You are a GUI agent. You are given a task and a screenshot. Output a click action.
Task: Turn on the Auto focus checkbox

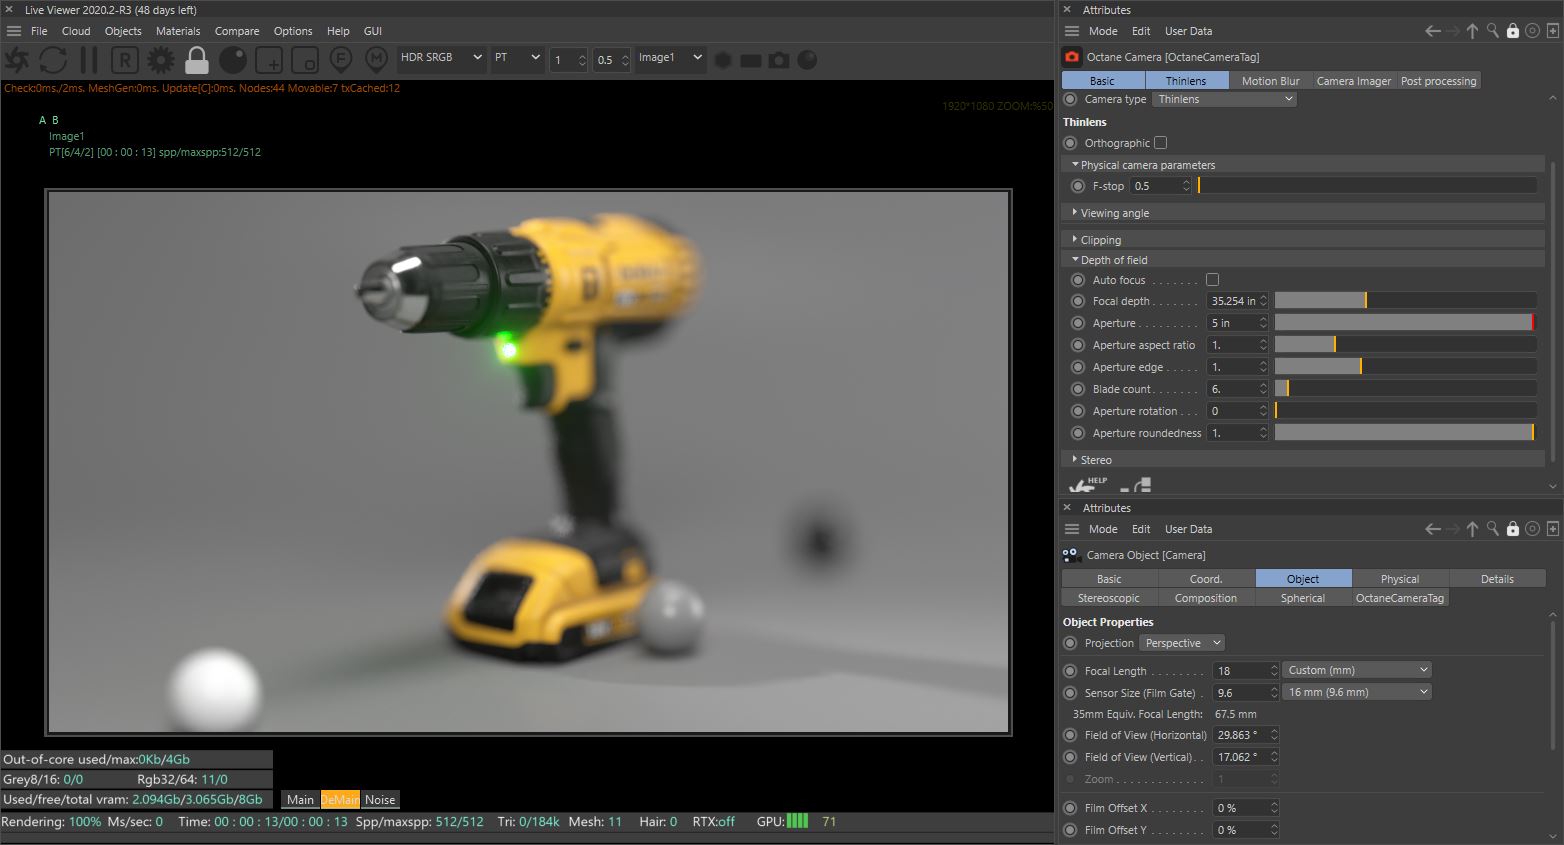pos(1212,280)
